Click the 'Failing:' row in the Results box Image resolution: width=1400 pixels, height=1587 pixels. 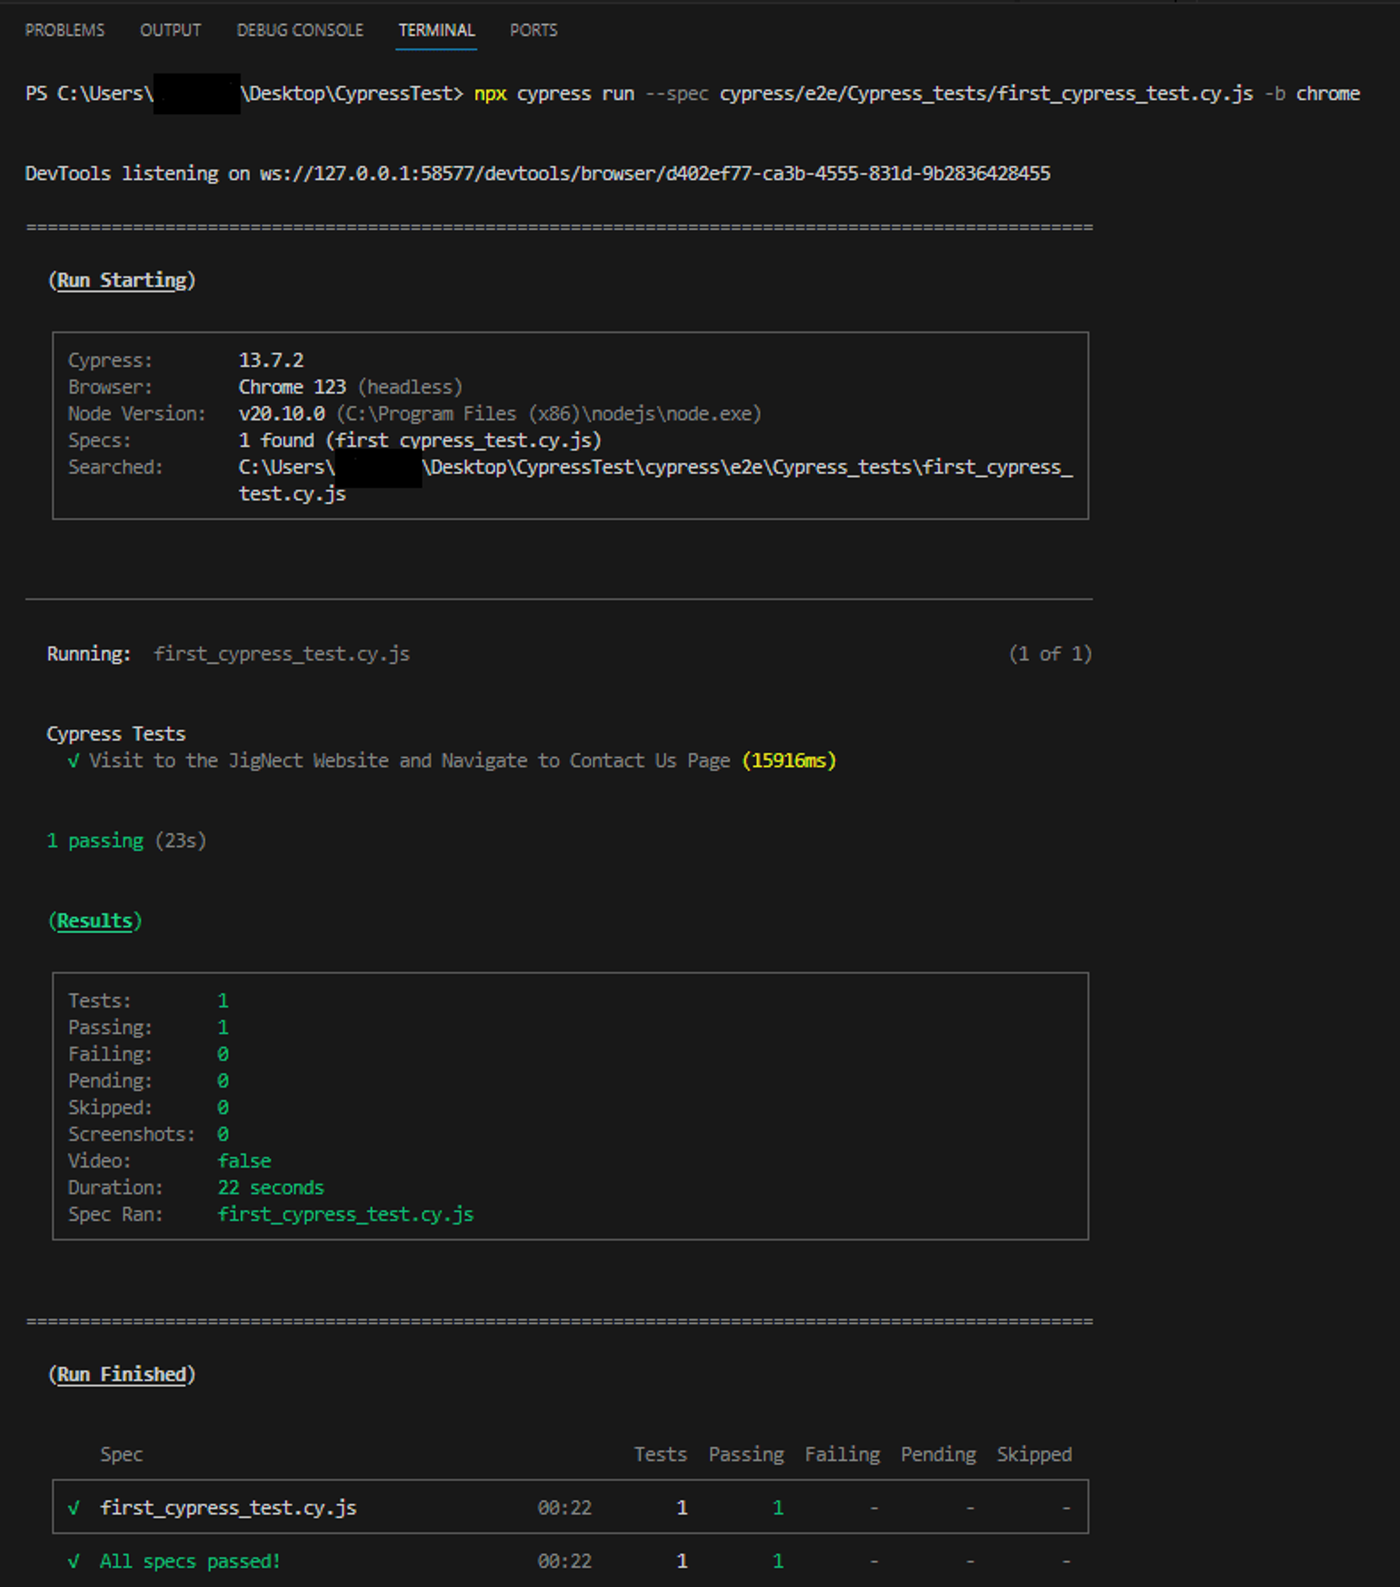[148, 1054]
